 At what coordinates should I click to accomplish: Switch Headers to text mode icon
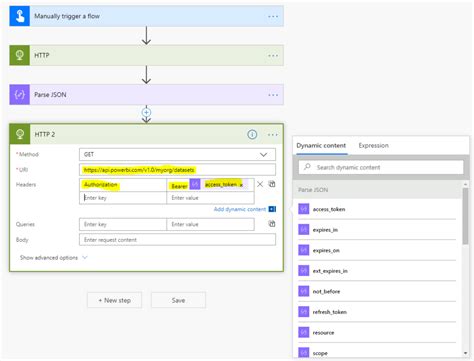(x=272, y=184)
